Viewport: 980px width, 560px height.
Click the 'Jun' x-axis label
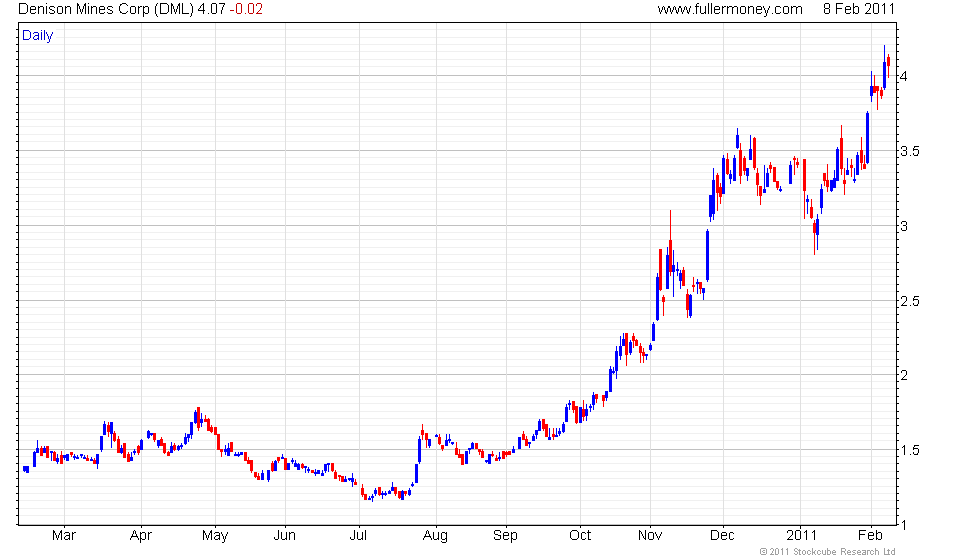[x=284, y=536]
